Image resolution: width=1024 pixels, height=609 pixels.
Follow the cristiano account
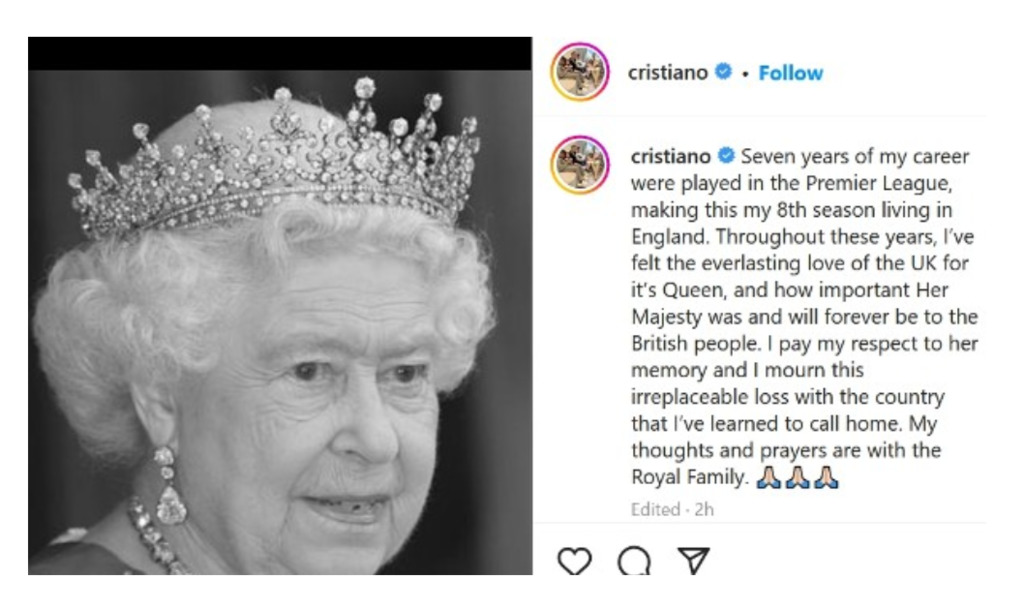(x=790, y=72)
